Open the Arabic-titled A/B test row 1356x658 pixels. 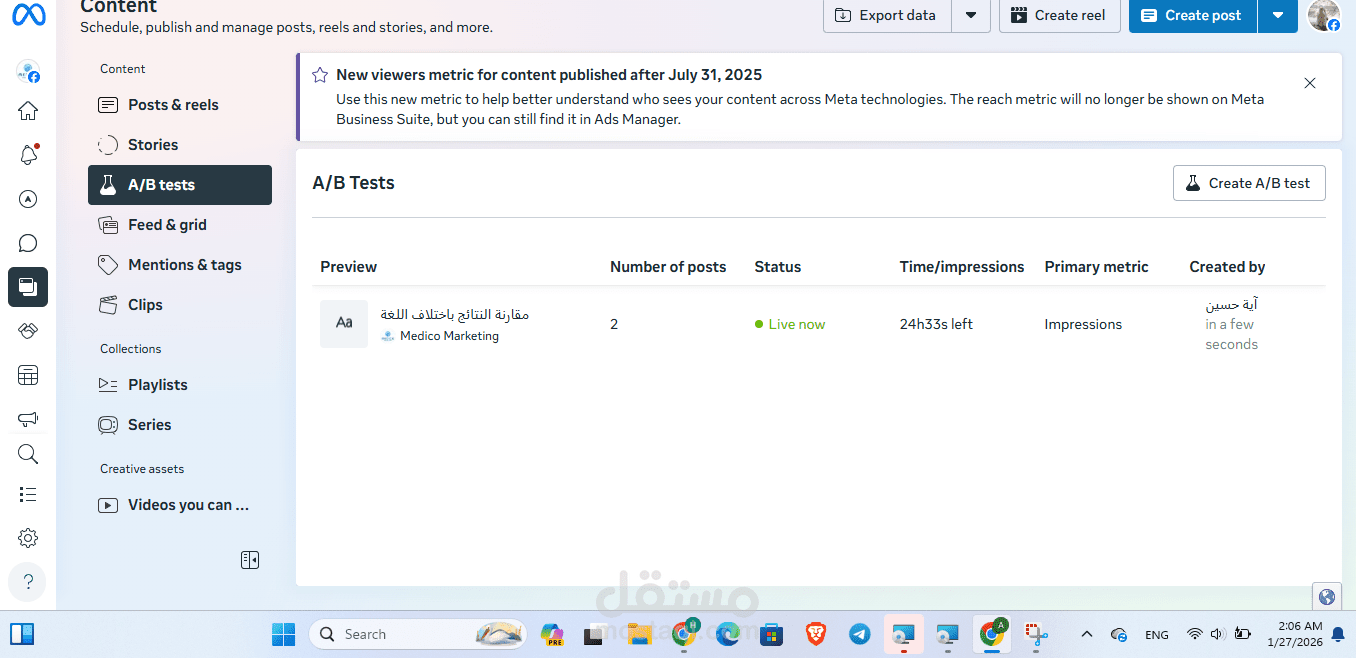[818, 324]
